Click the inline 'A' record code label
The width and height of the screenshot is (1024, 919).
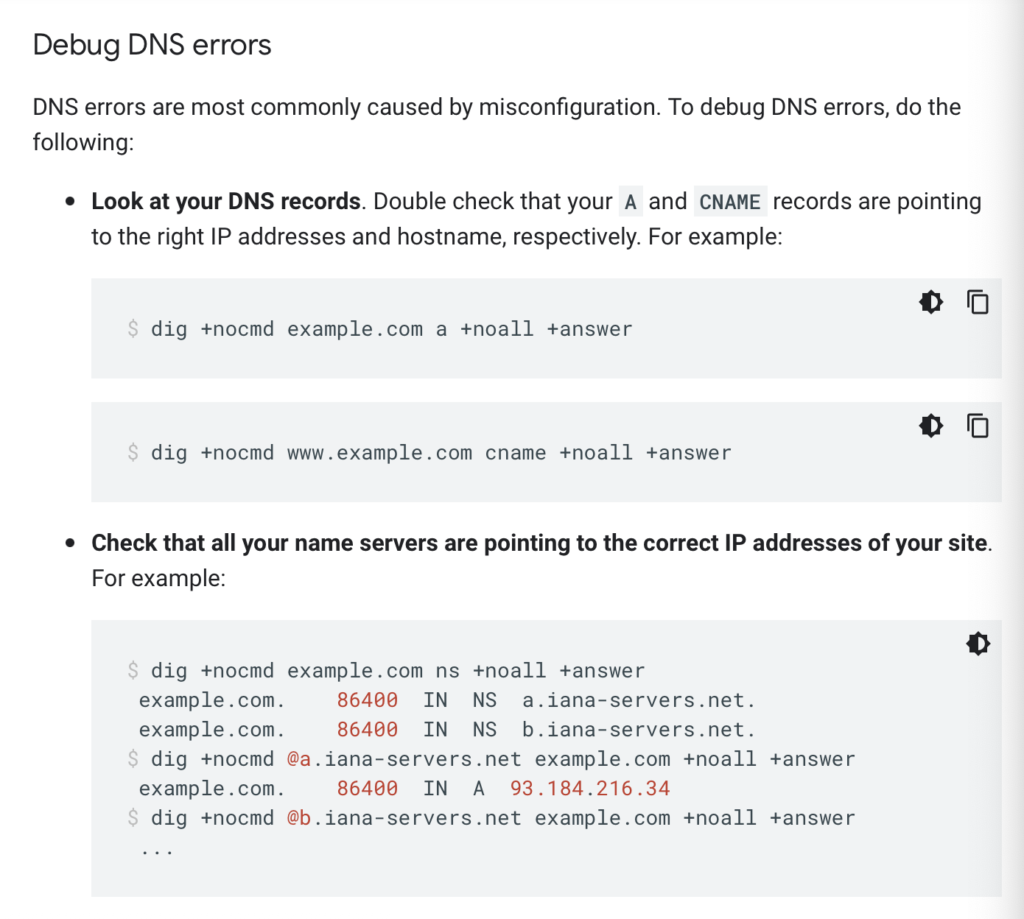630,202
